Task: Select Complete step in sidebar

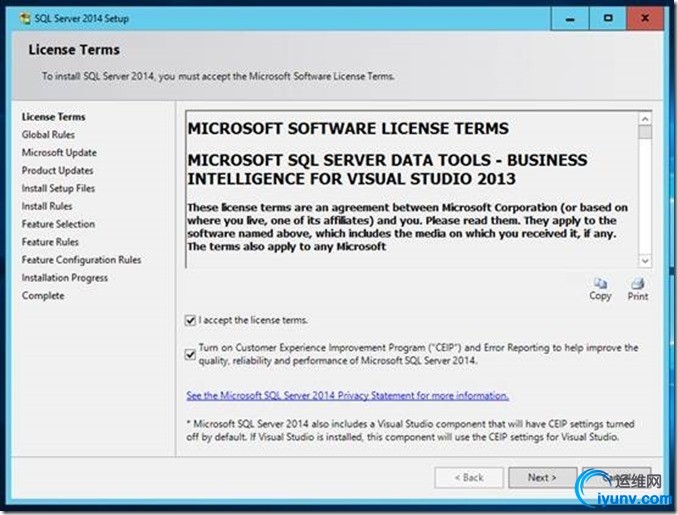Action: [43, 296]
